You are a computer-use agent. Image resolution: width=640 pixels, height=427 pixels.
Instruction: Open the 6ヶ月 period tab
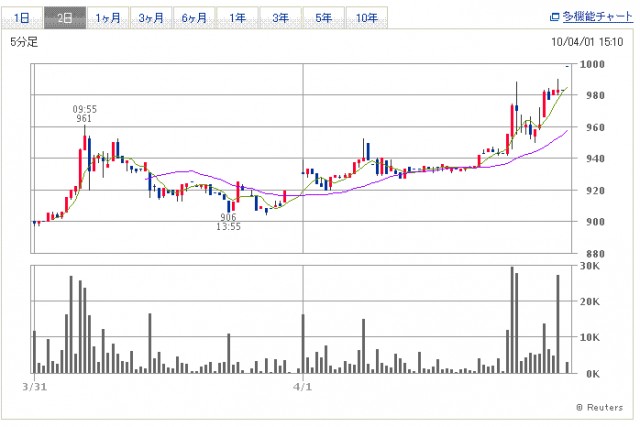pos(194,18)
